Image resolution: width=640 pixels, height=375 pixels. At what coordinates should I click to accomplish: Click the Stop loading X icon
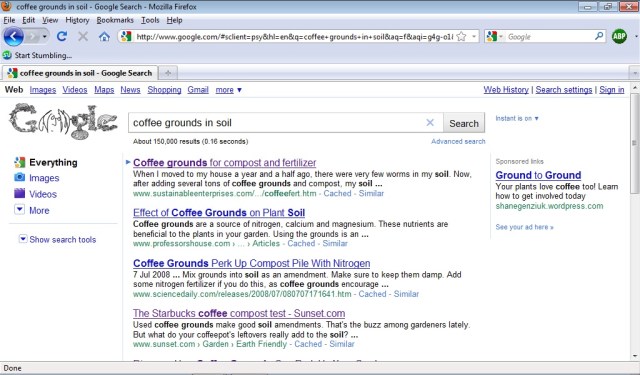coord(83,37)
